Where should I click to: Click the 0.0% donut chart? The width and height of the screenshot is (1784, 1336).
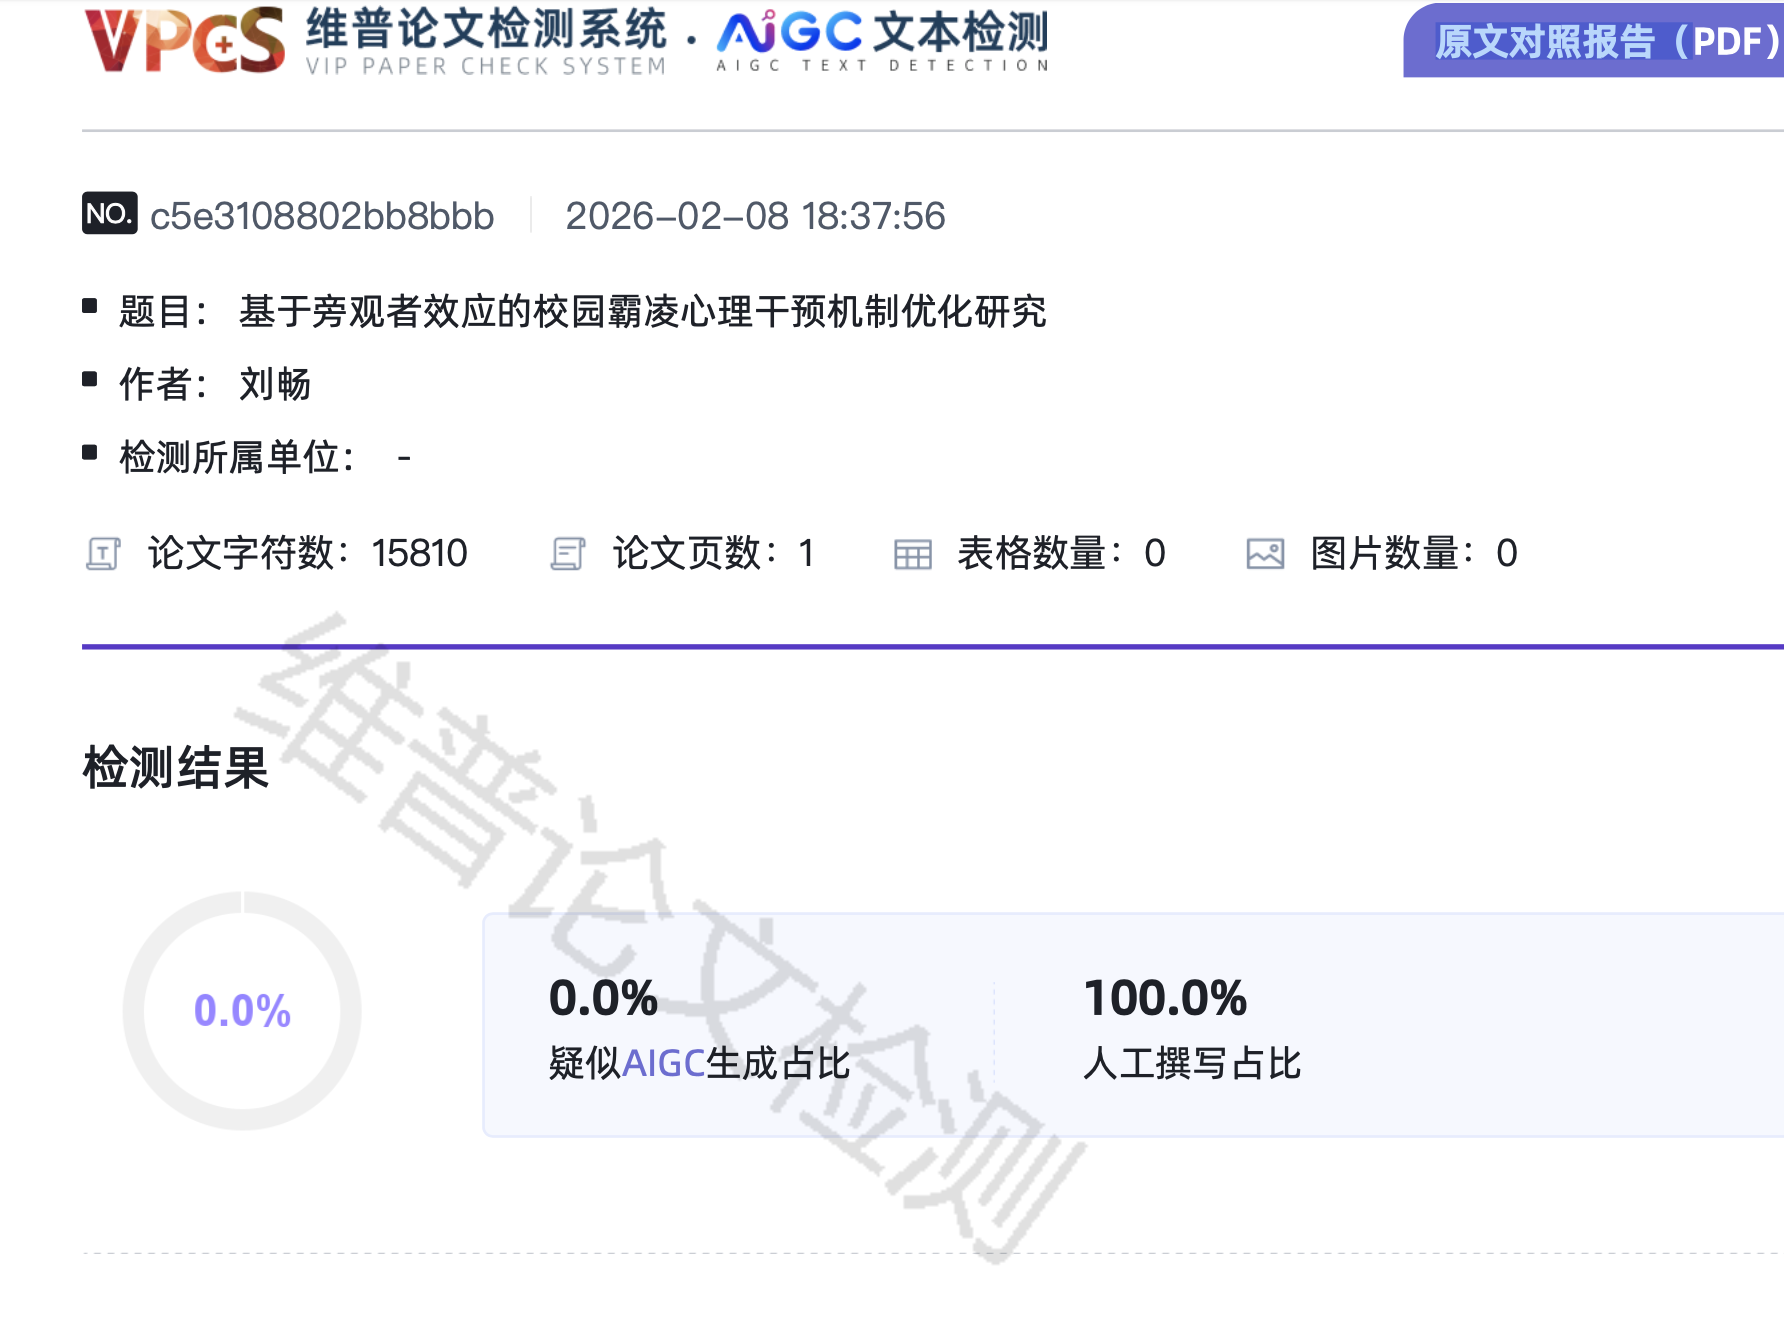tap(241, 1011)
